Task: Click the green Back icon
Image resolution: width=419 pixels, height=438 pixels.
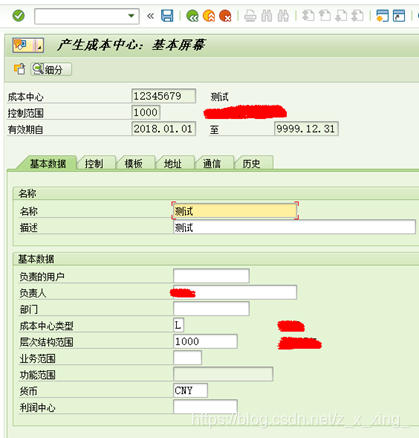Action: (192, 16)
